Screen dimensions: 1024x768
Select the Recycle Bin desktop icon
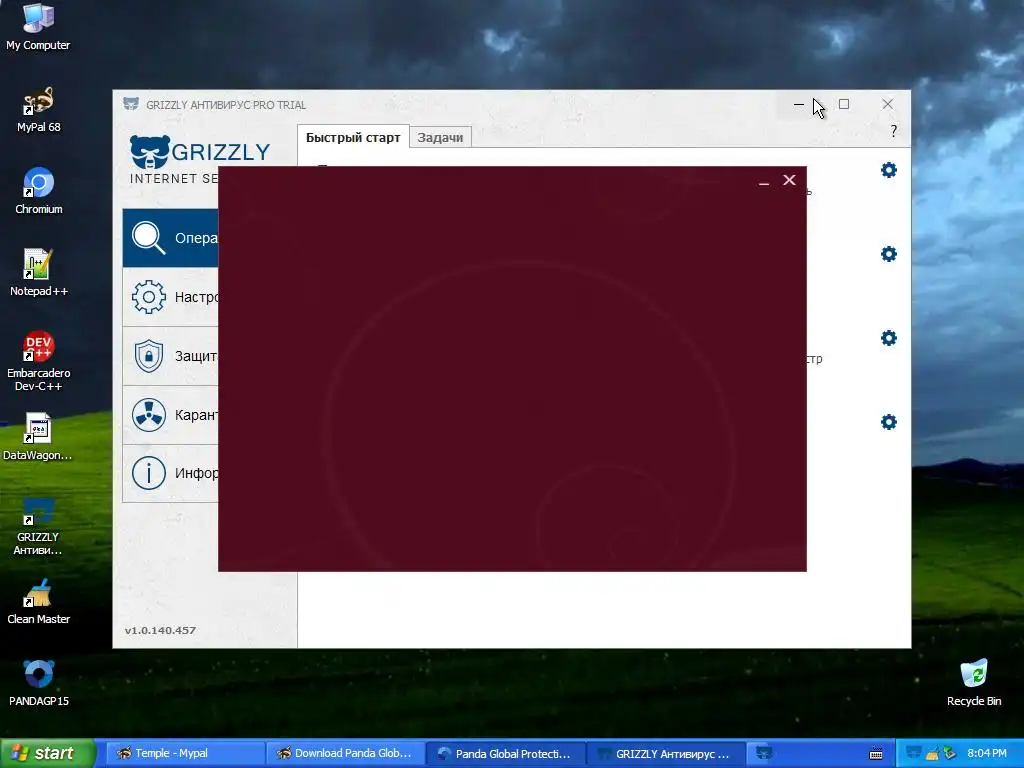click(974, 684)
